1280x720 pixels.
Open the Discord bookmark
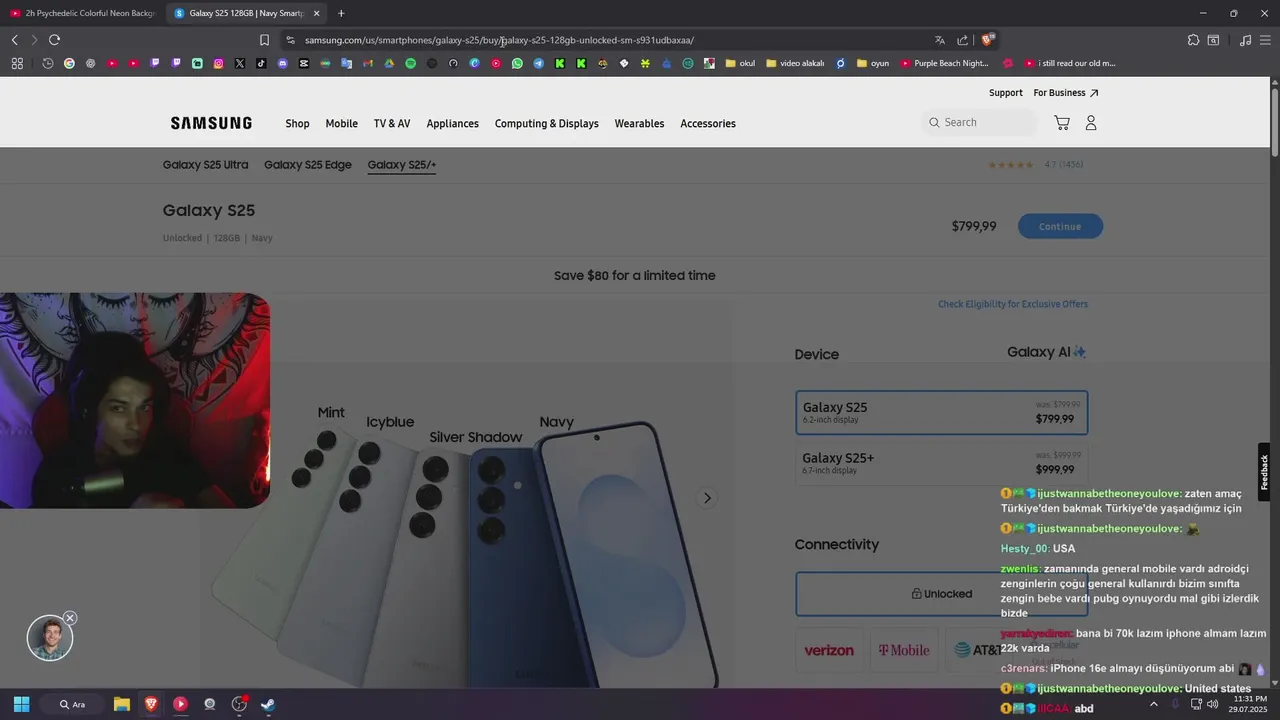point(282,63)
